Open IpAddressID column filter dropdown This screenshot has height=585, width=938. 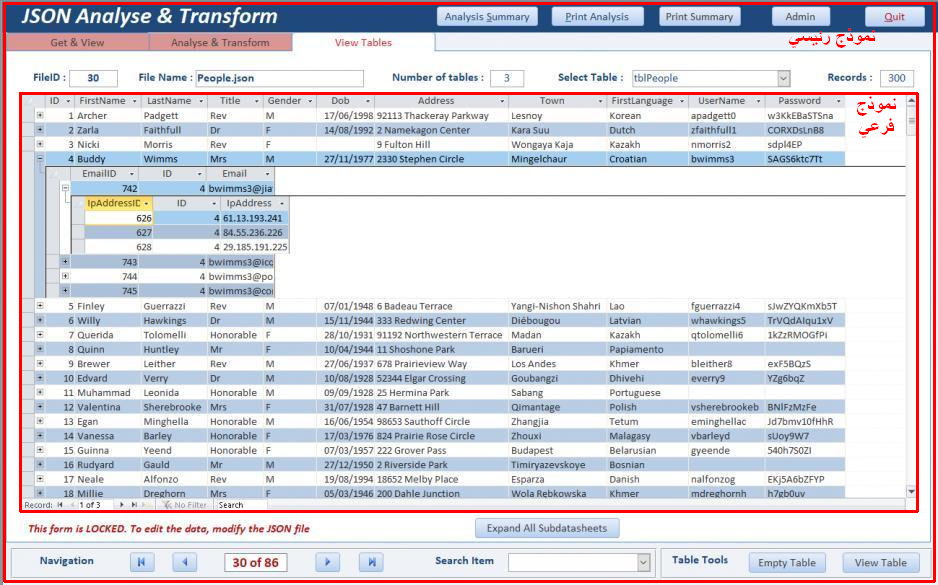tap(147, 203)
